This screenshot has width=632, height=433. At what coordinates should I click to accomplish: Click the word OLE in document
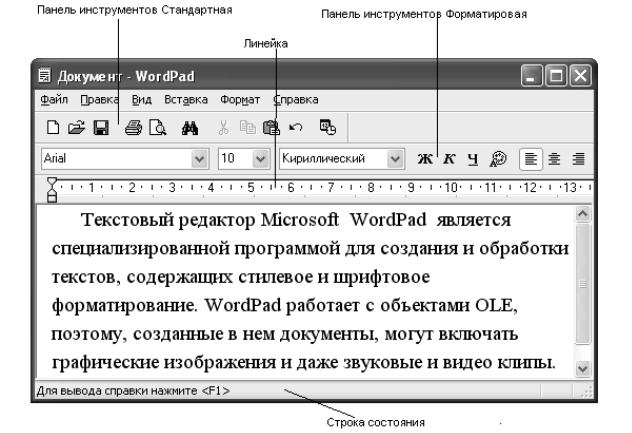496,306
